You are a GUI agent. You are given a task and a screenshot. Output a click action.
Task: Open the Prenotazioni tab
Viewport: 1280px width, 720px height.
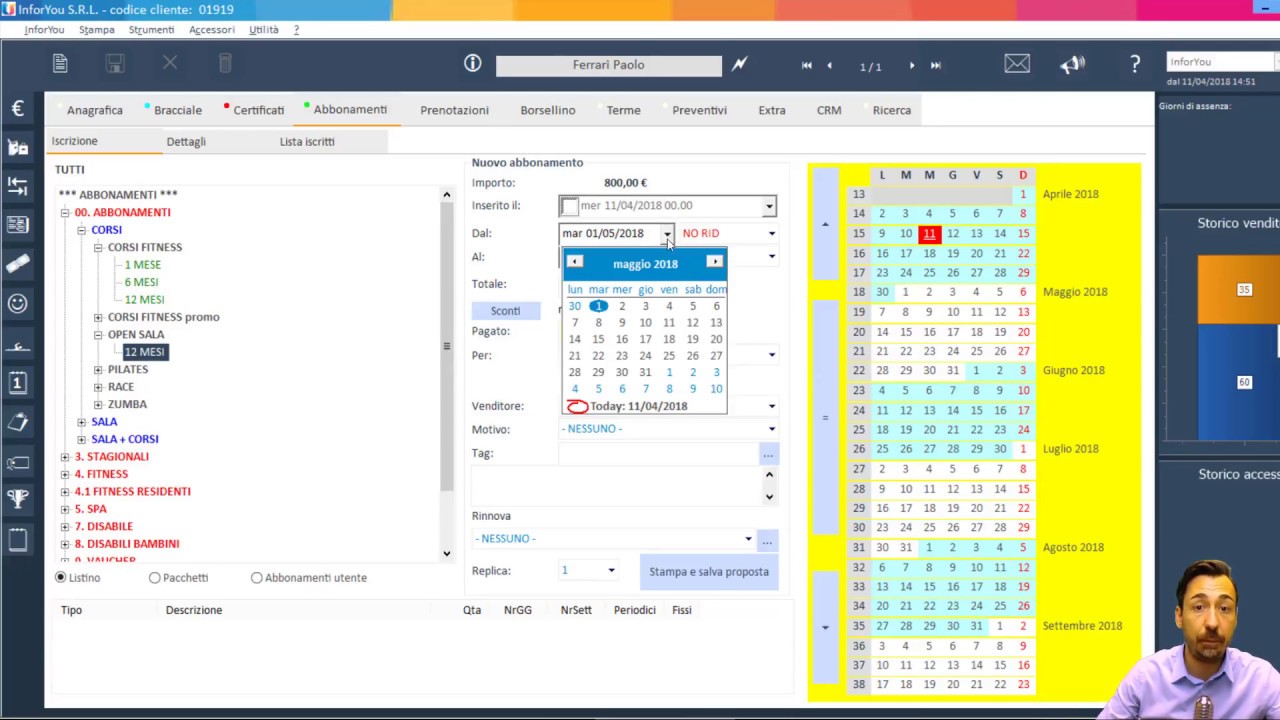click(x=454, y=110)
